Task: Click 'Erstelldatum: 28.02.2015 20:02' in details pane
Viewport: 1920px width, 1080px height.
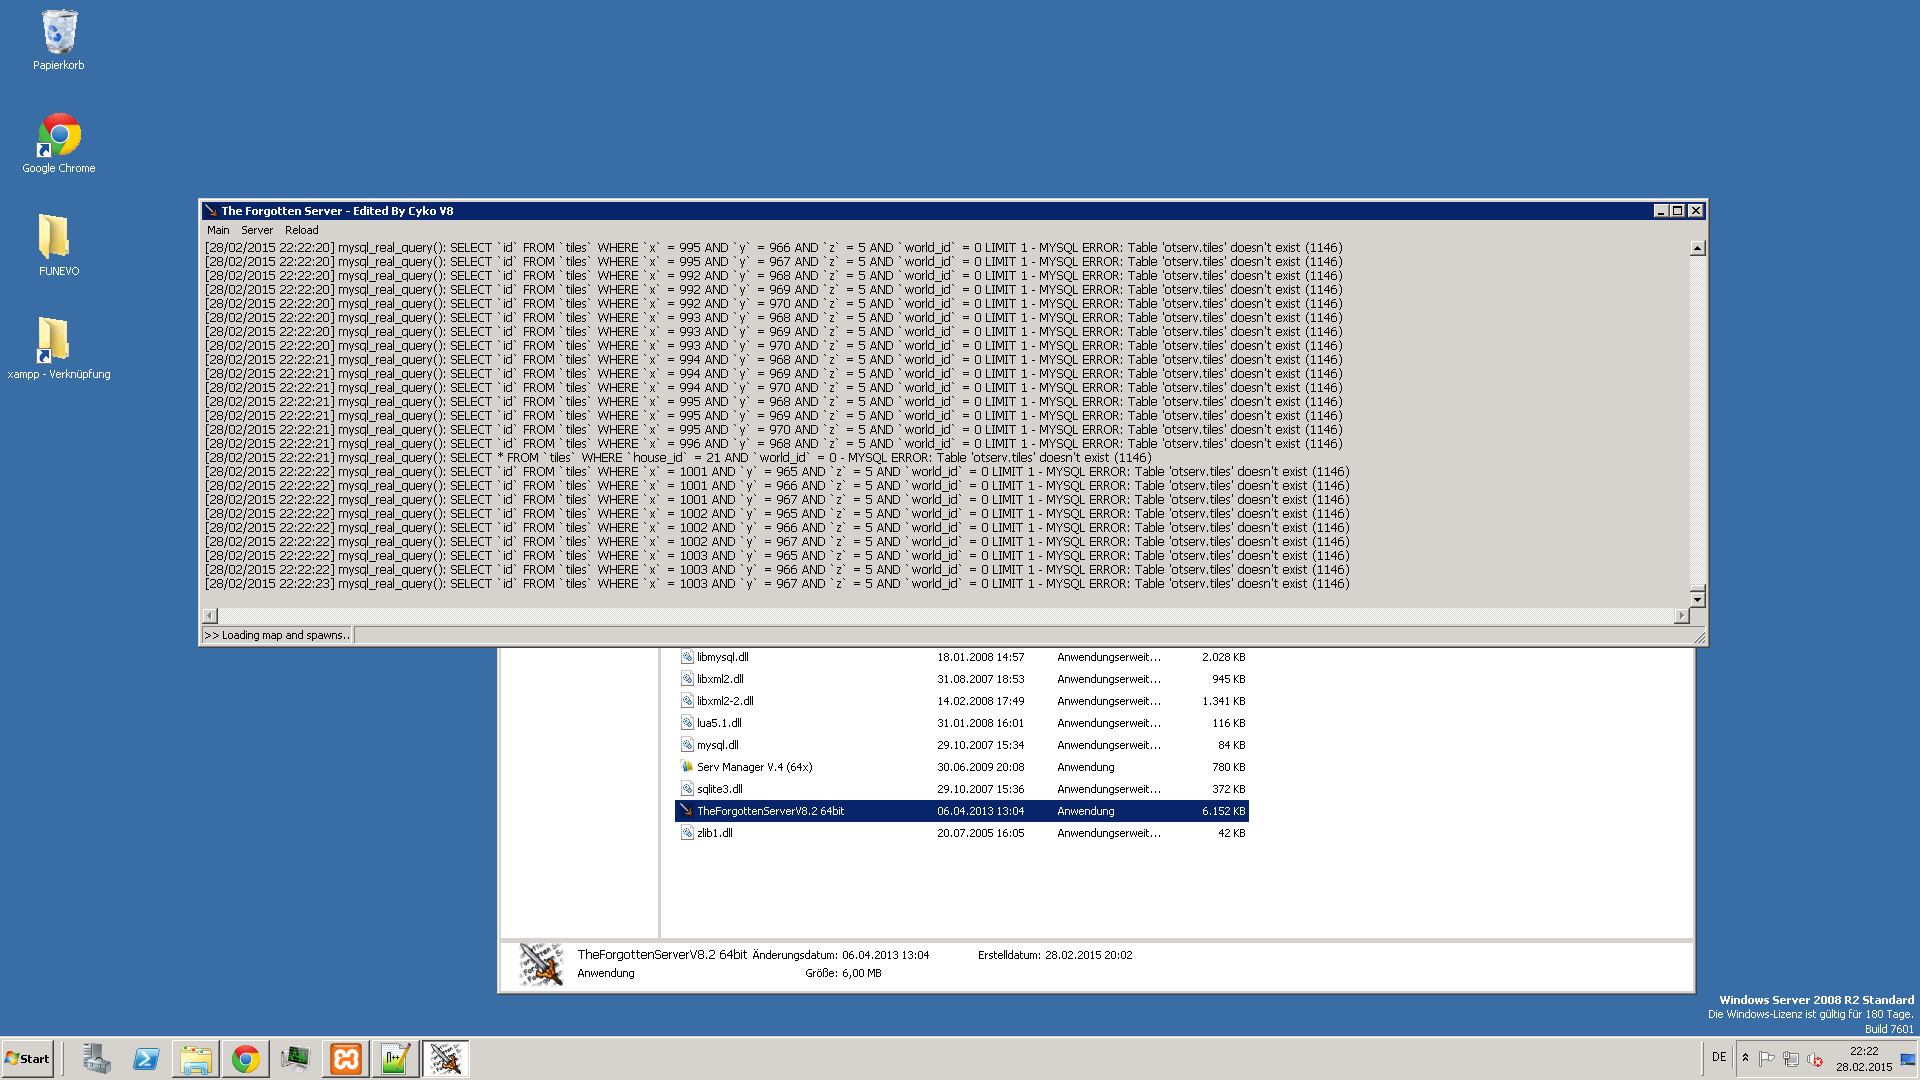Action: [1055, 955]
